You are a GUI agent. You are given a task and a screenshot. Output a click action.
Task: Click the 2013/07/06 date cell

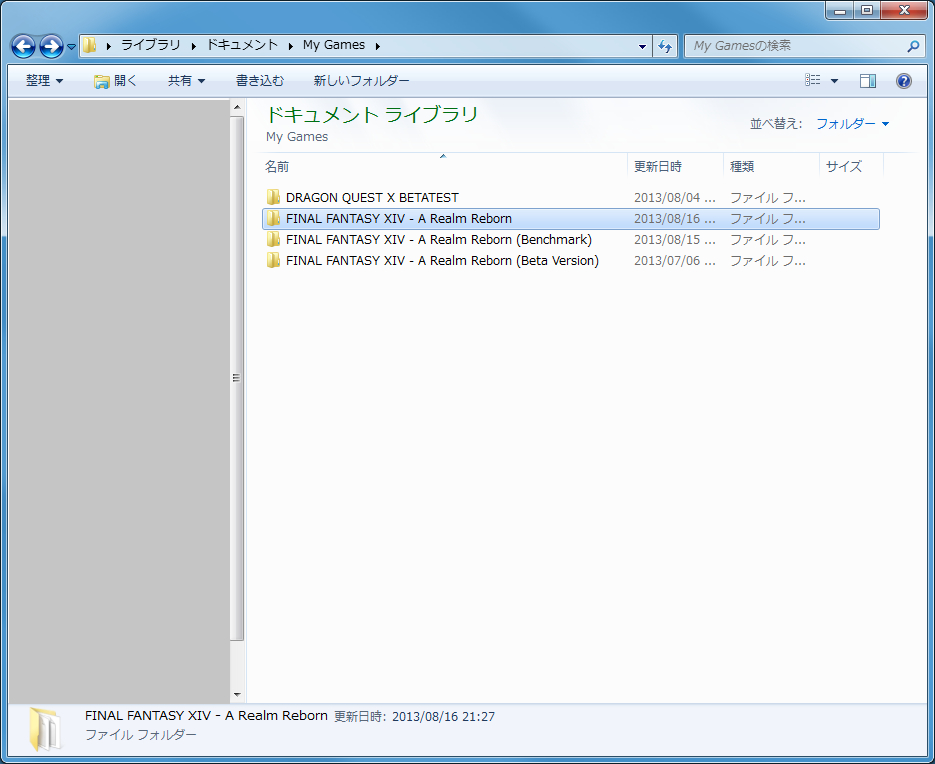point(674,261)
